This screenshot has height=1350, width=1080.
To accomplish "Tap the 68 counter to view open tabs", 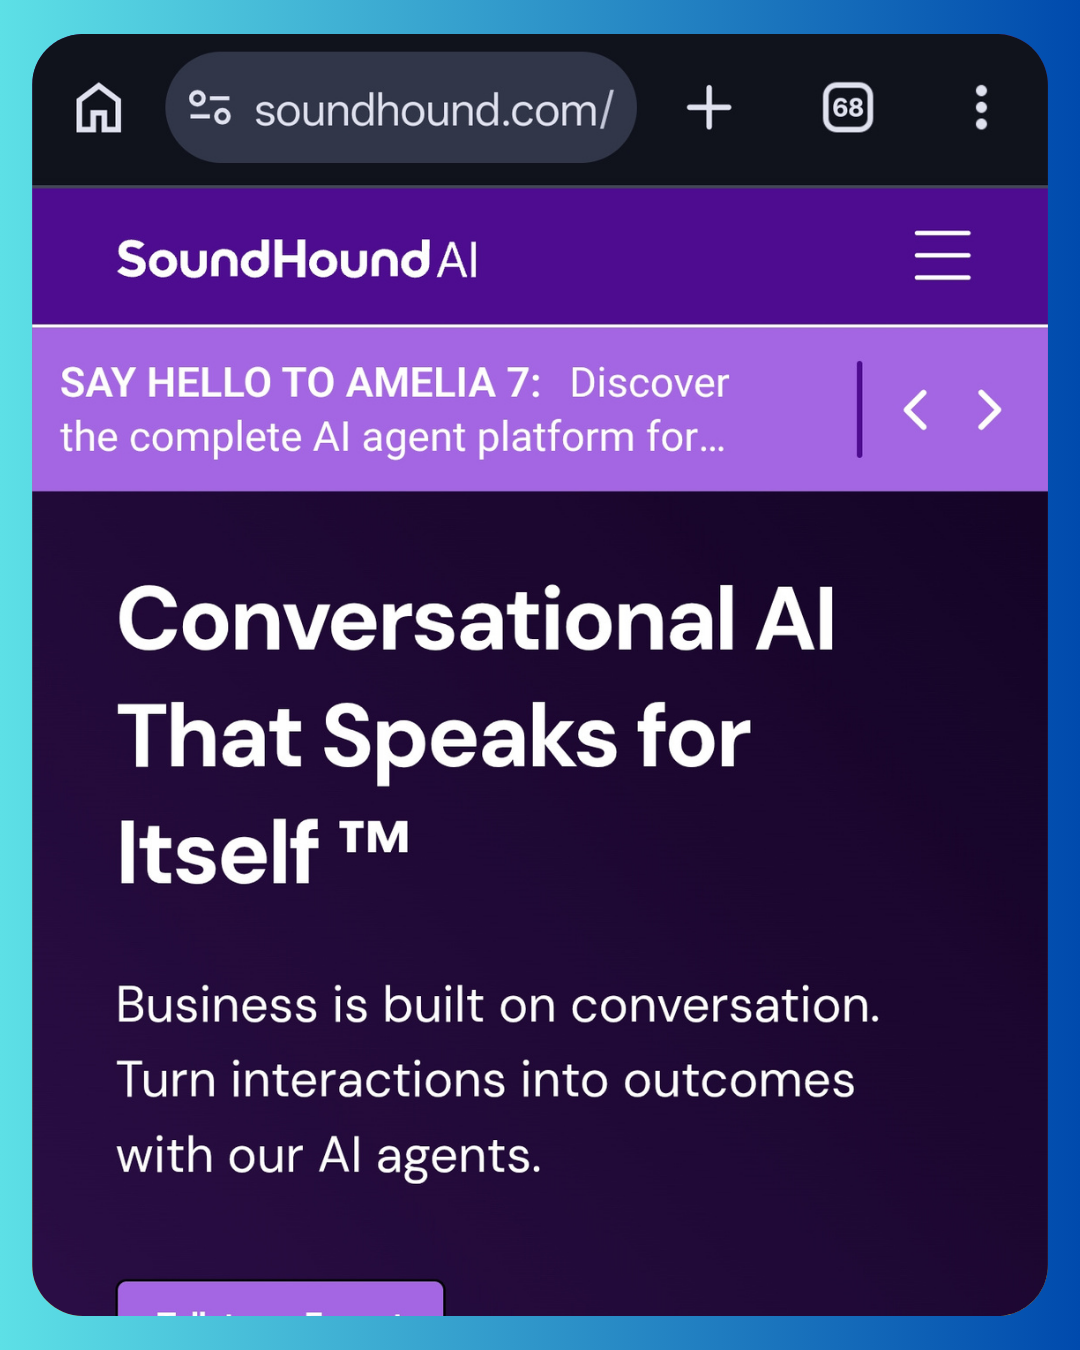I will (x=847, y=108).
